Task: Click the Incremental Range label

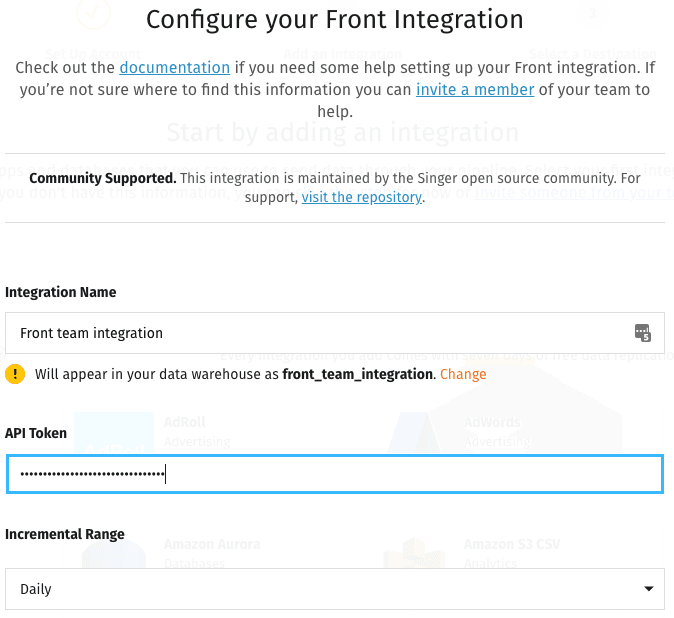Action: pos(64,534)
